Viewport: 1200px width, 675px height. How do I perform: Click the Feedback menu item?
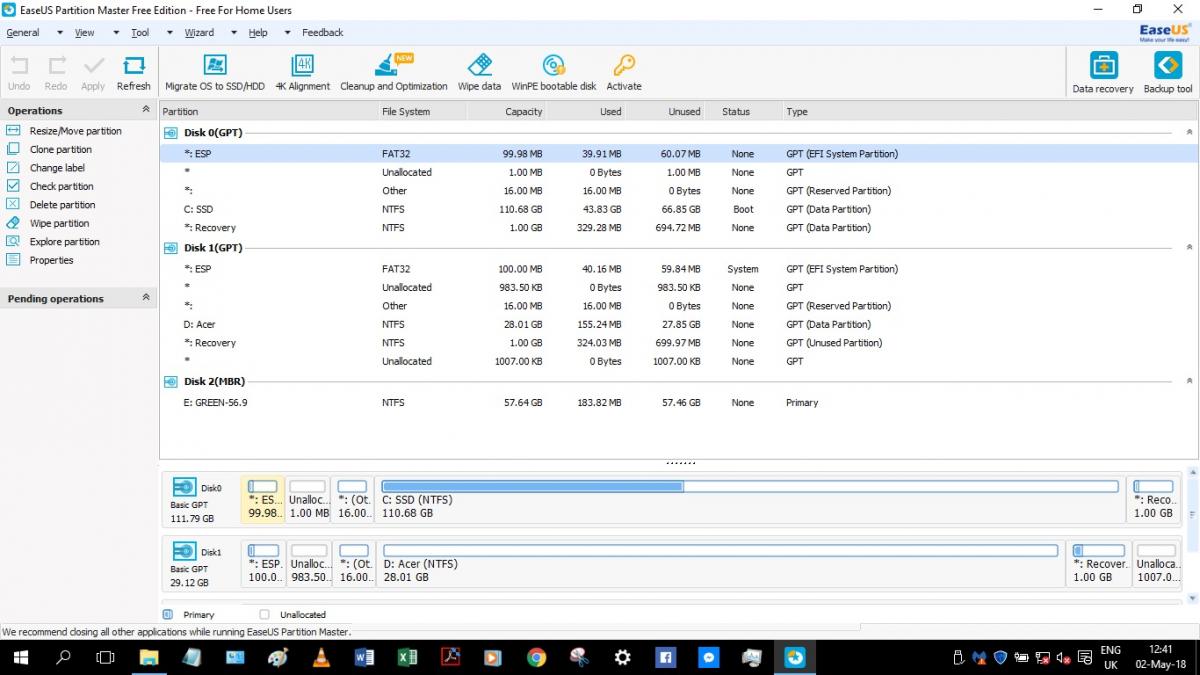coord(323,32)
